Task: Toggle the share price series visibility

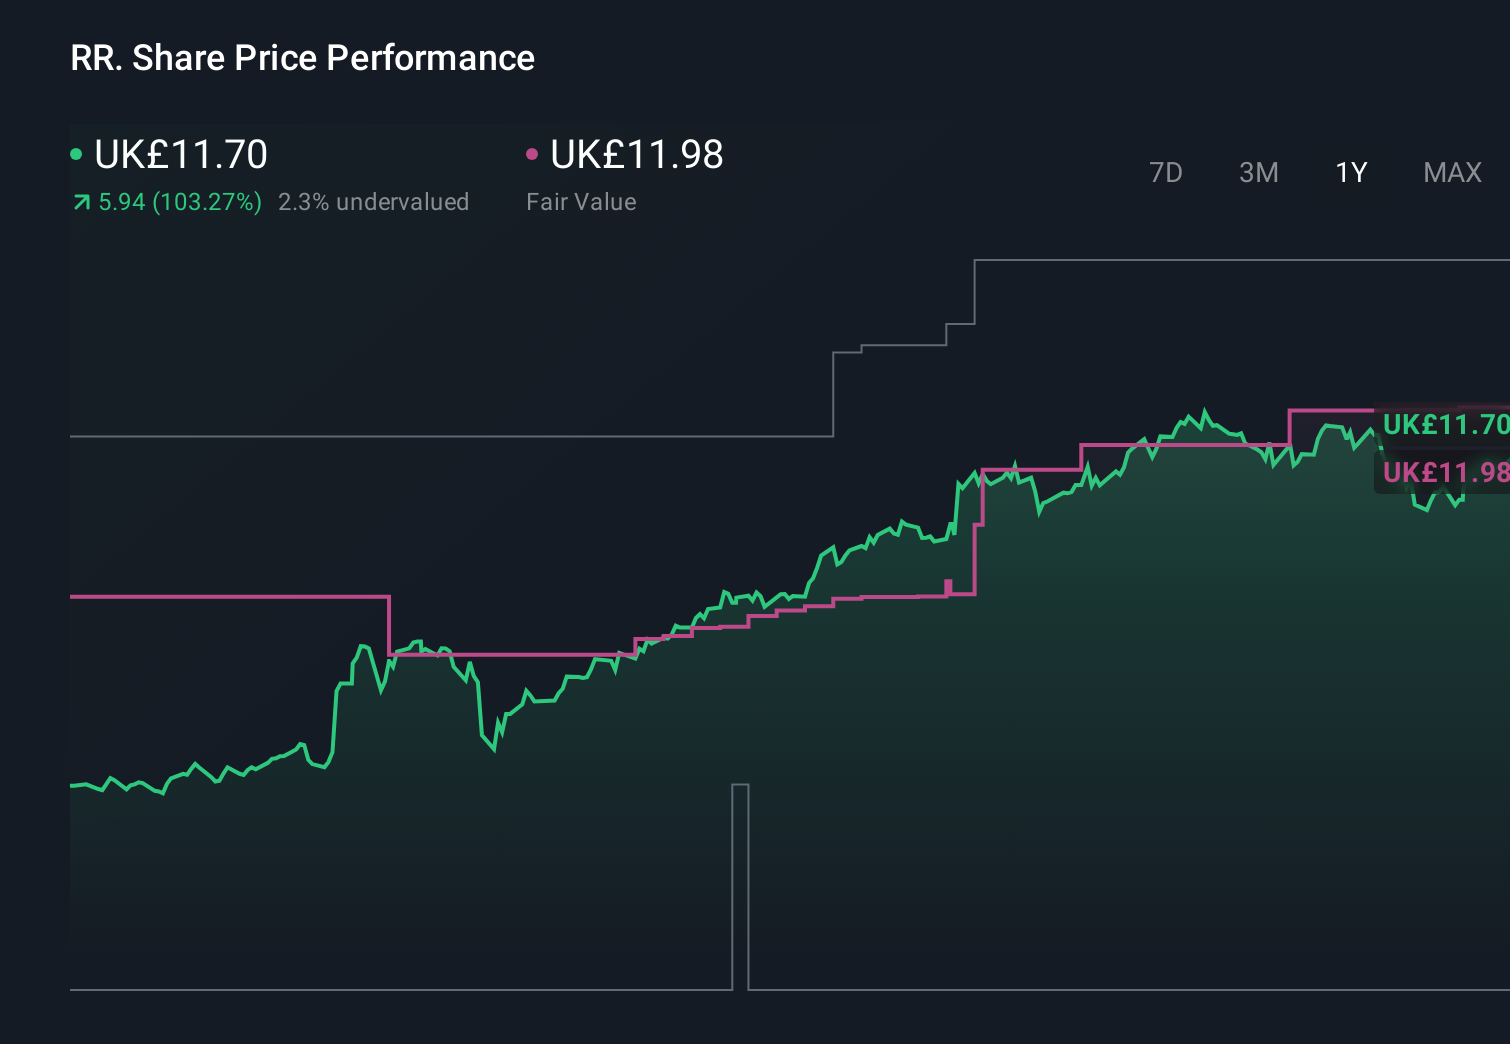Action: (x=75, y=154)
